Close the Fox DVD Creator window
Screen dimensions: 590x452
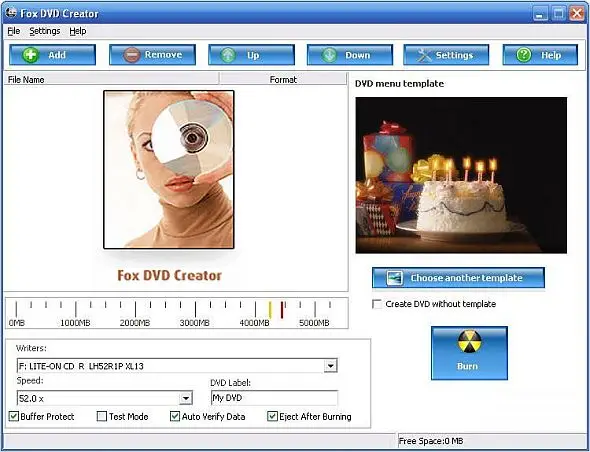(576, 14)
